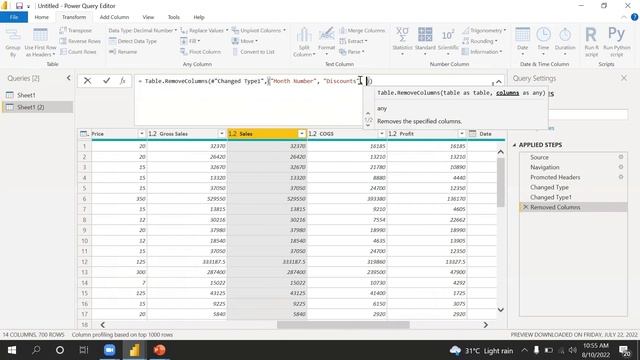Open the Split Column tool
The width and height of the screenshot is (640, 360).
pyautogui.click(x=304, y=42)
